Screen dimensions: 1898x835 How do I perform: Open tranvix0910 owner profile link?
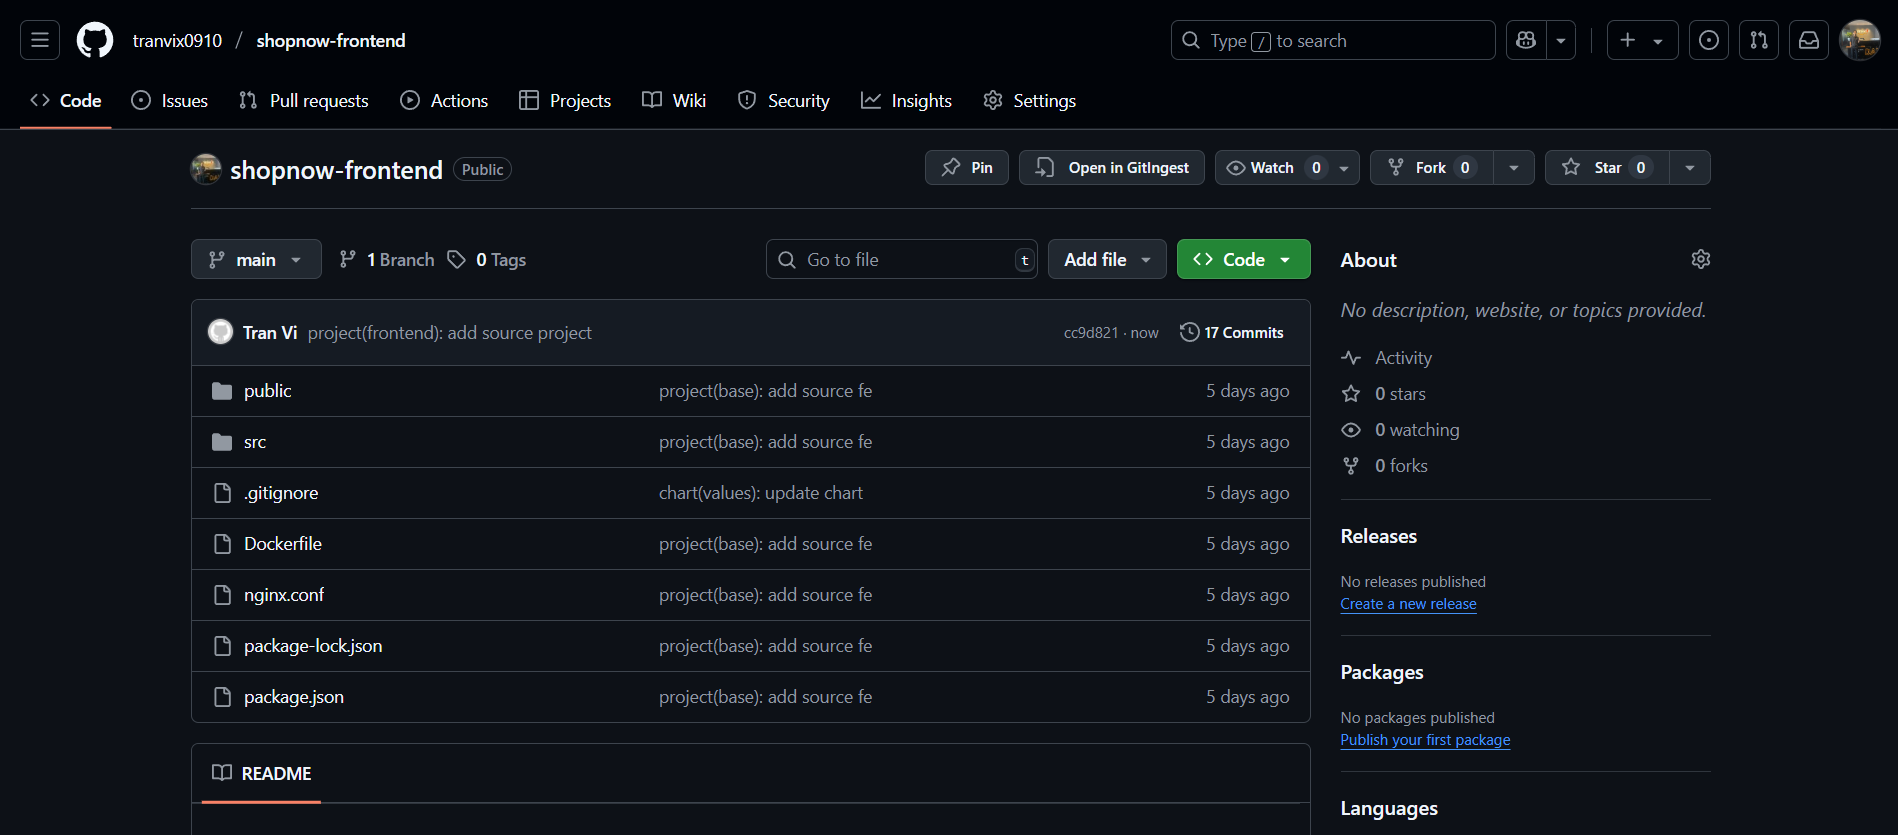pyautogui.click(x=177, y=40)
